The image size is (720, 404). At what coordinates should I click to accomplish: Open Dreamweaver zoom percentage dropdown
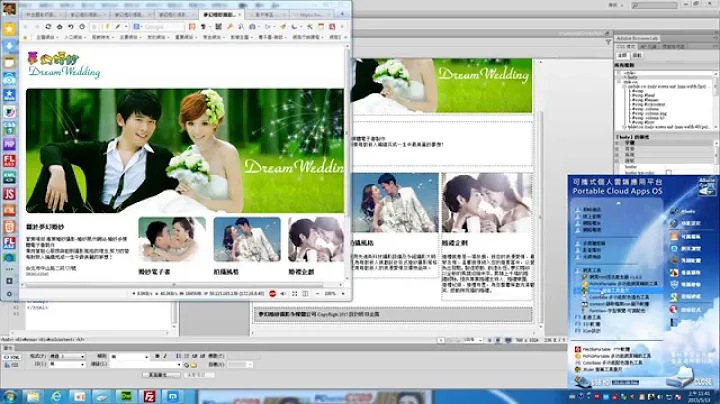tap(472, 340)
